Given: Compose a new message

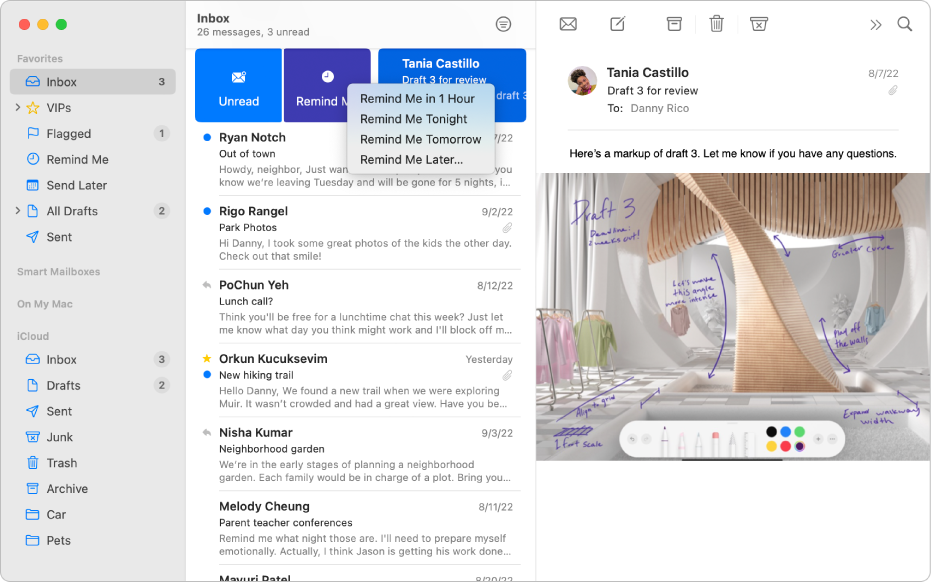Looking at the screenshot, I should [x=617, y=22].
